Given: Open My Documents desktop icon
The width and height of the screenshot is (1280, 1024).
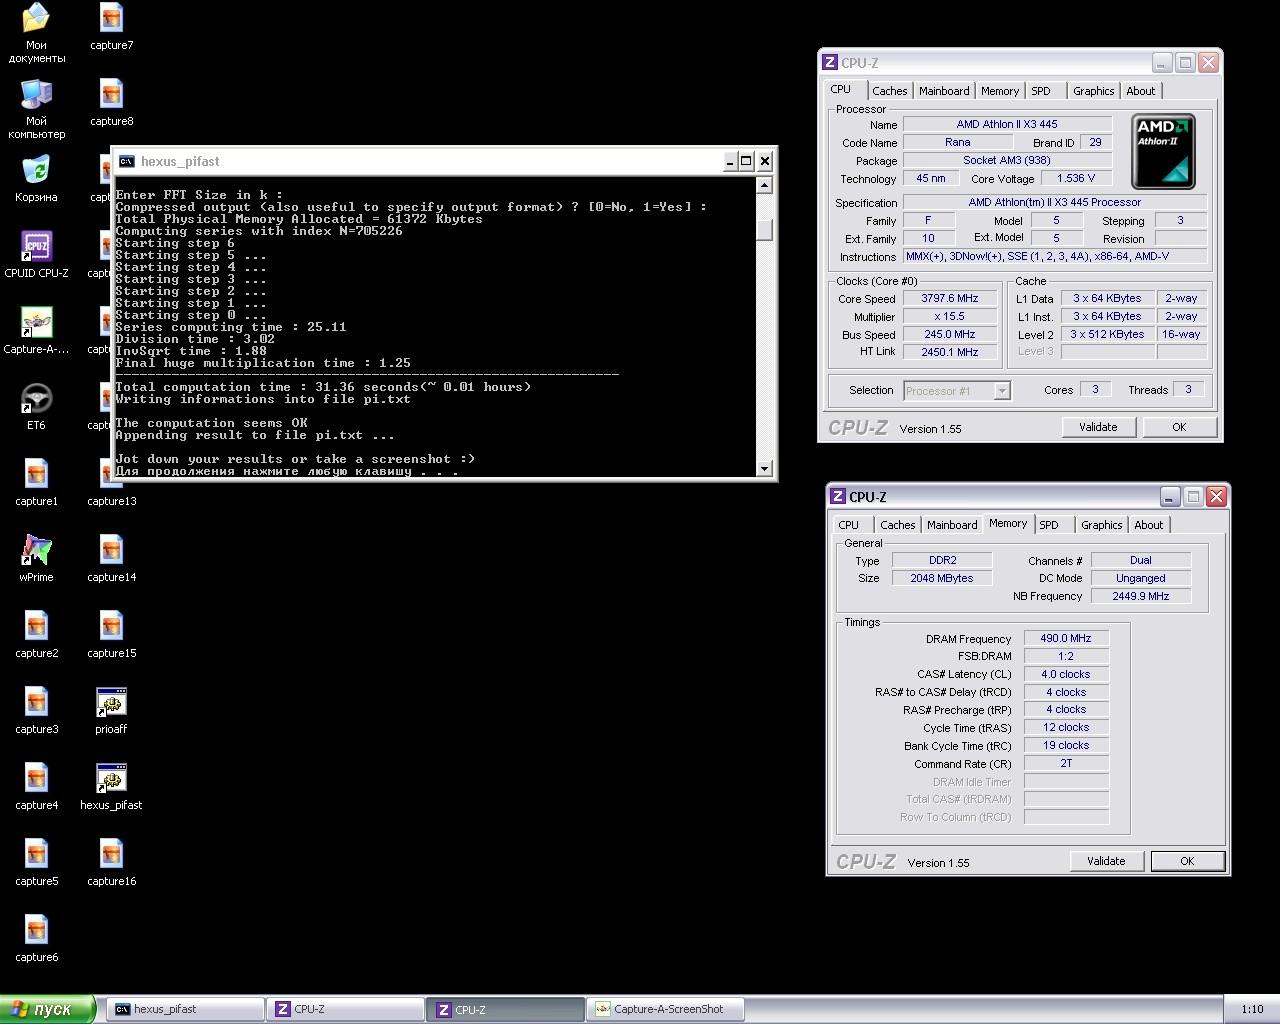Looking at the screenshot, I should 36,32.
